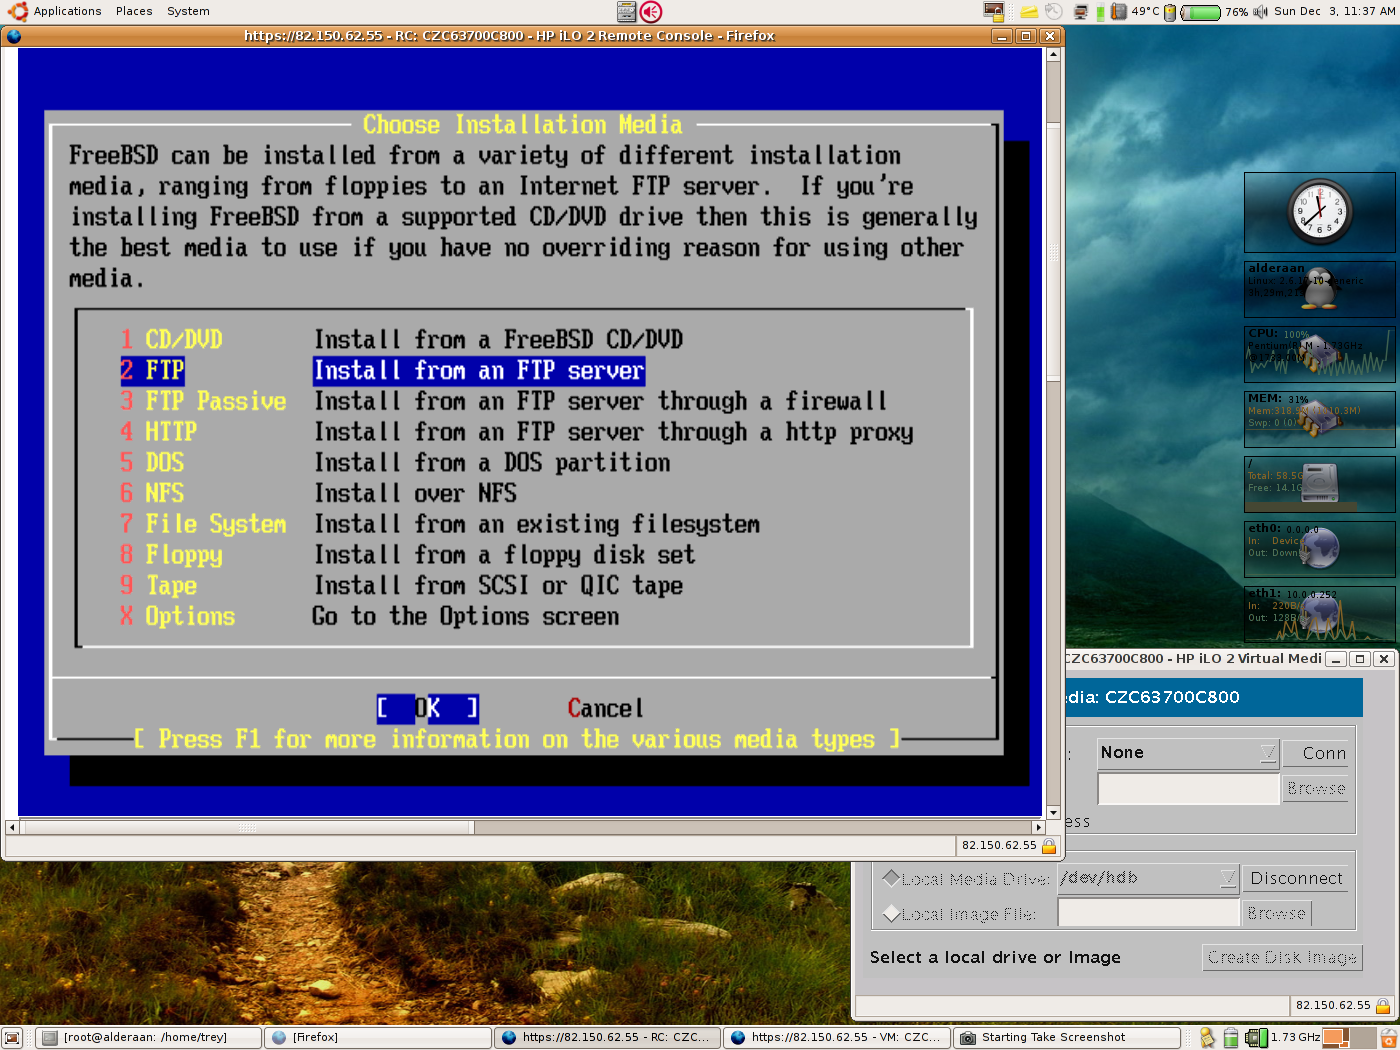Screen dimensions: 1400x1050
Task: Switch to RC: CZC Remote Console taskbar item
Action: point(607,1038)
